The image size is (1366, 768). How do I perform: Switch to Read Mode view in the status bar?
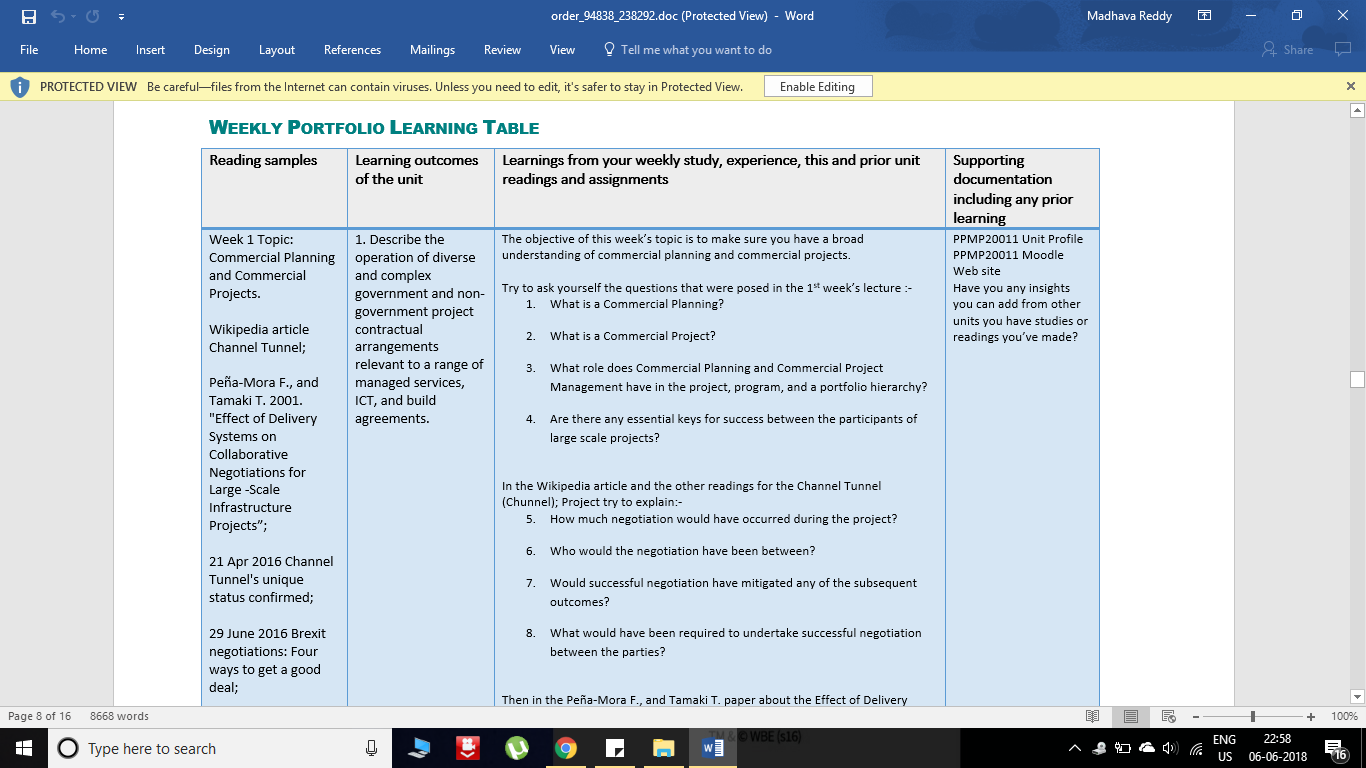pyautogui.click(x=1093, y=716)
